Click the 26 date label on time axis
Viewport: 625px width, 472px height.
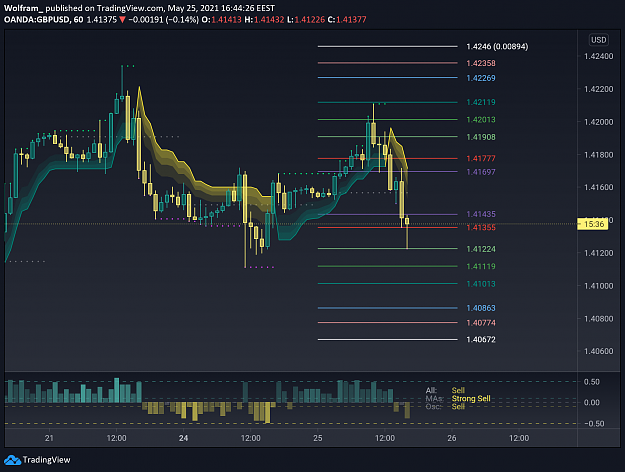(x=452, y=438)
